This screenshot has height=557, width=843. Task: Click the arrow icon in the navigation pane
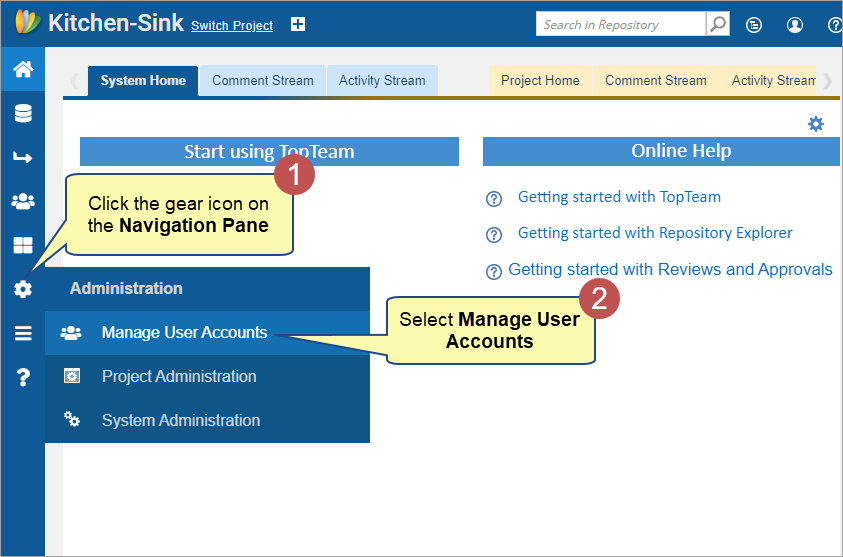coord(23,158)
